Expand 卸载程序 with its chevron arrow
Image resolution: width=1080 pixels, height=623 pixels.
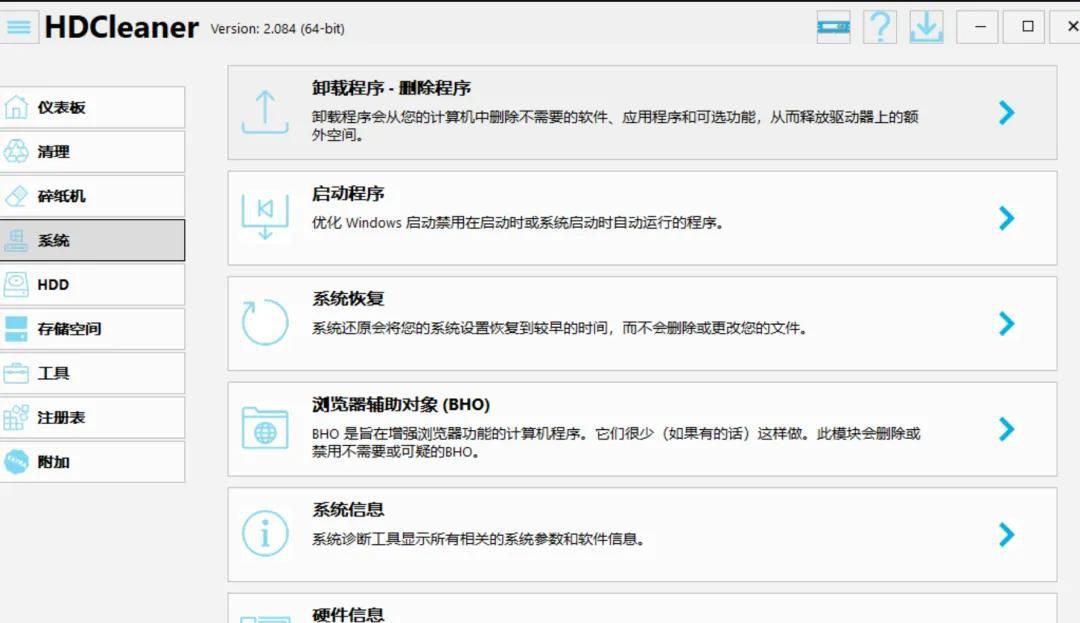click(x=1006, y=113)
